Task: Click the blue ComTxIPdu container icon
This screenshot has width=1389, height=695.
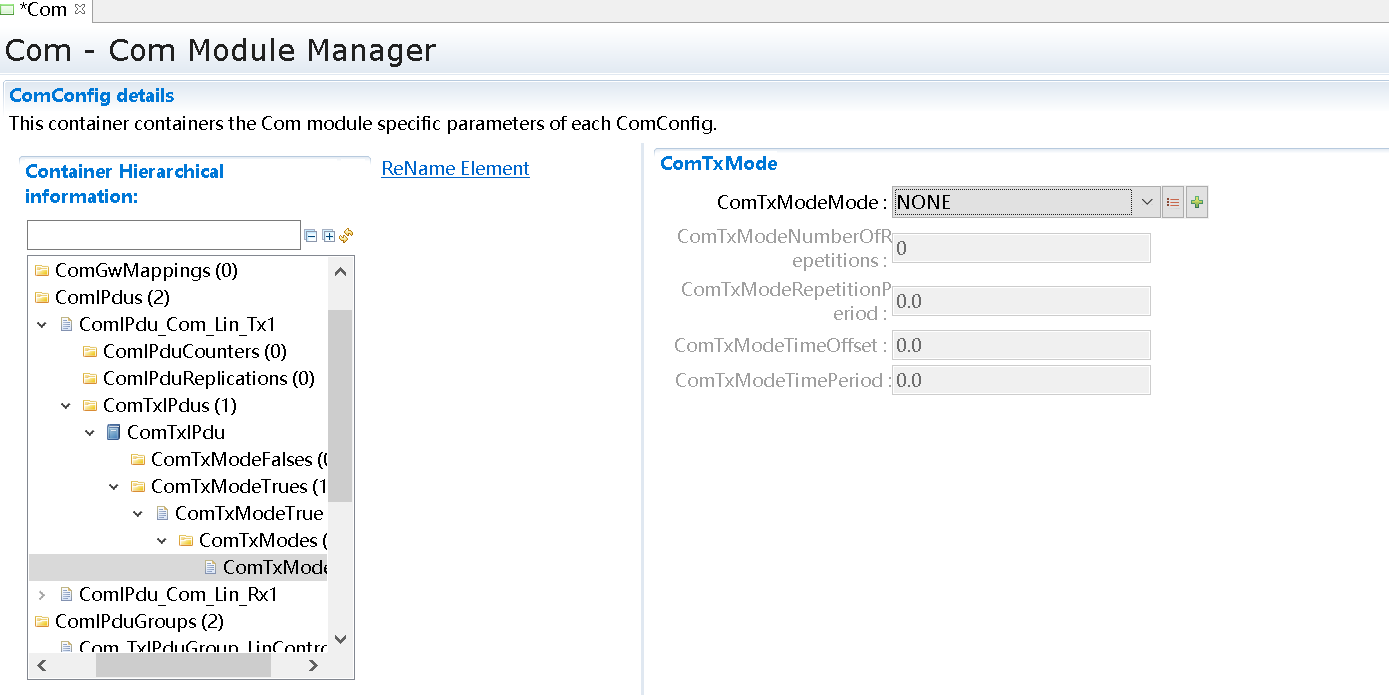Action: point(113,433)
